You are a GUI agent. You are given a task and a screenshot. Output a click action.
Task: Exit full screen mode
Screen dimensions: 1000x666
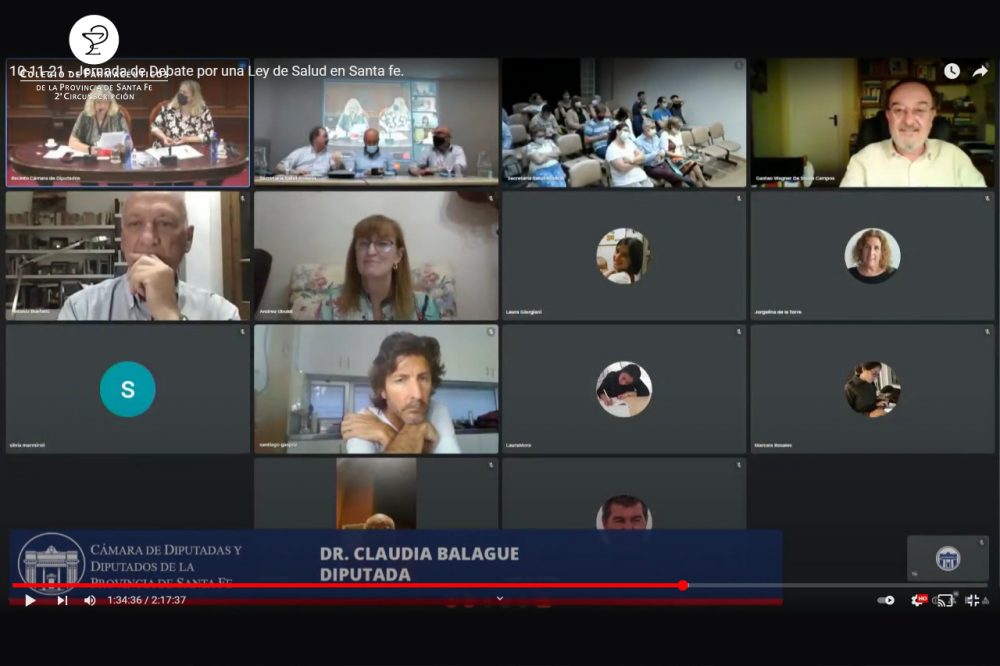click(x=971, y=600)
